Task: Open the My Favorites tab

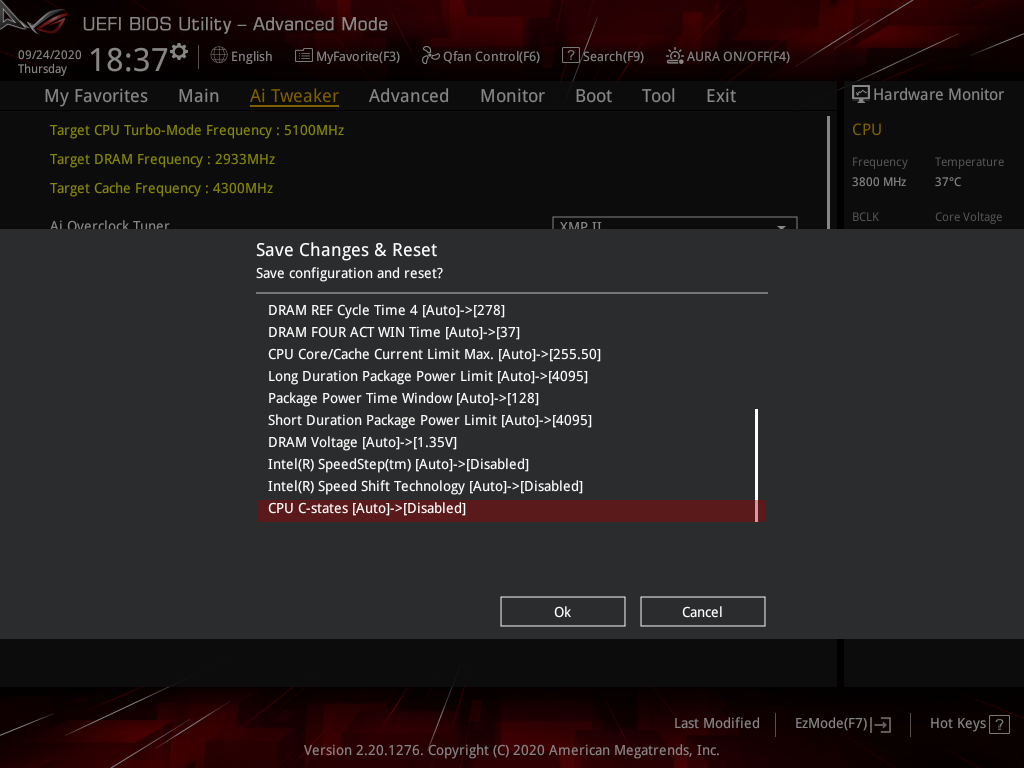Action: [x=96, y=96]
